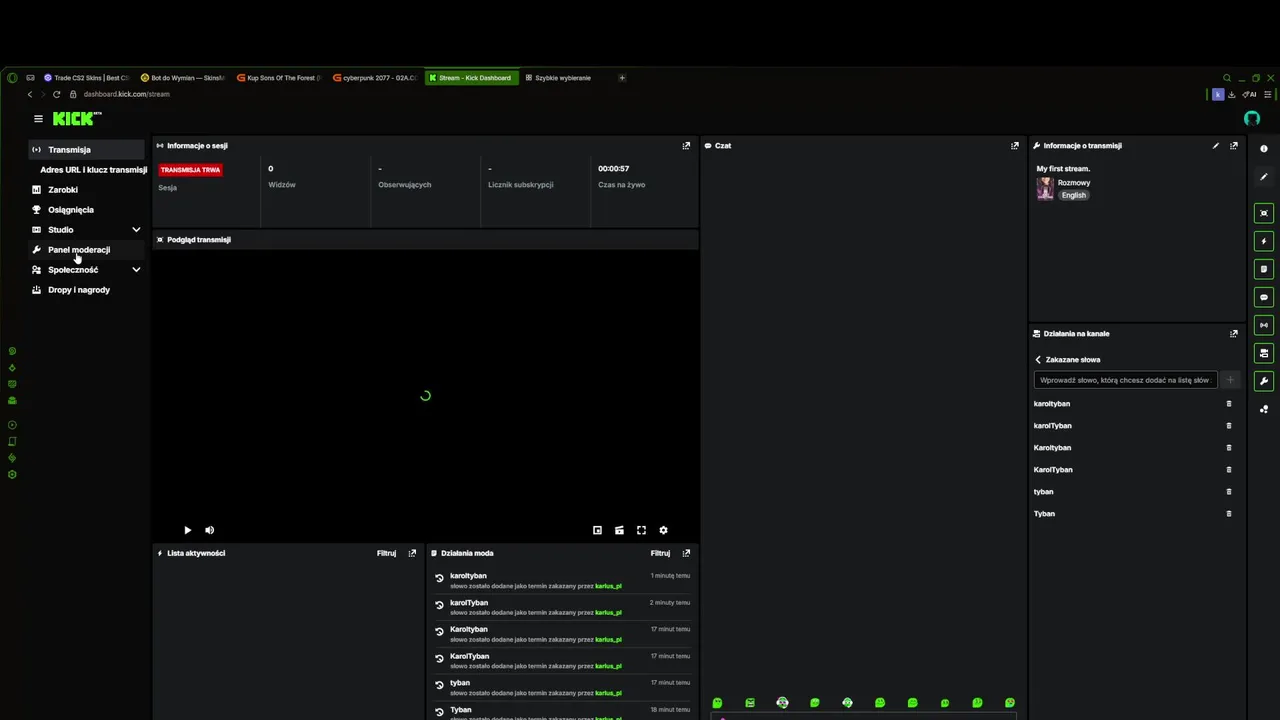Open Dropy i nagrody
This screenshot has height=720, width=1280.
coord(79,290)
